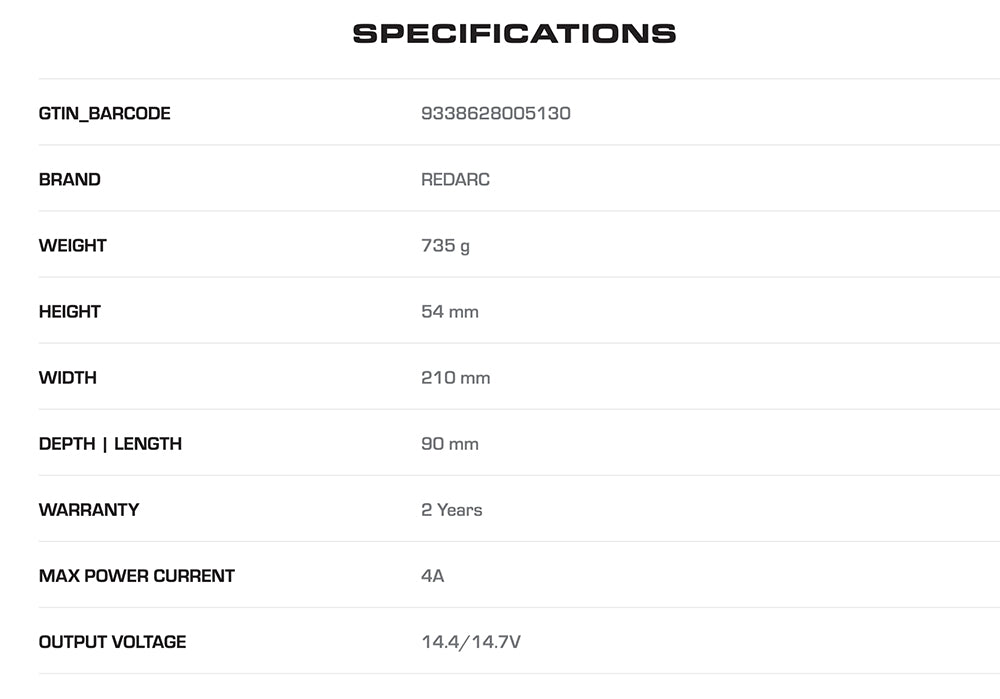Select the 210 mm width value
The image size is (1000, 699).
pyautogui.click(x=455, y=378)
